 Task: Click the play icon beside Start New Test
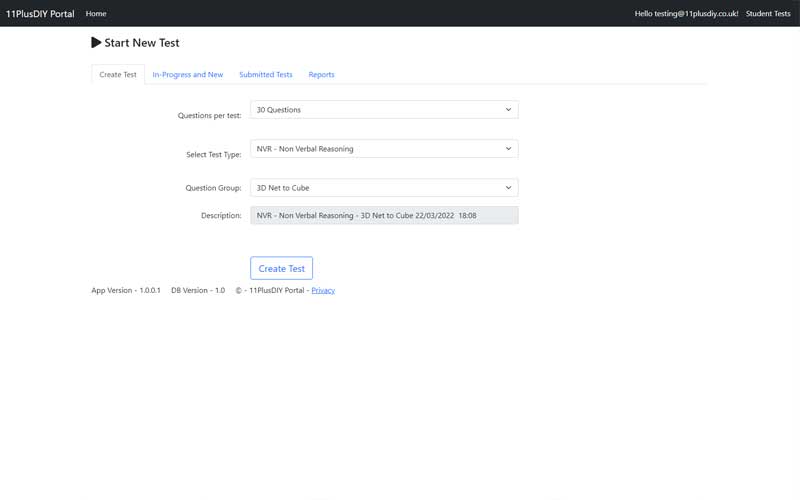96,43
